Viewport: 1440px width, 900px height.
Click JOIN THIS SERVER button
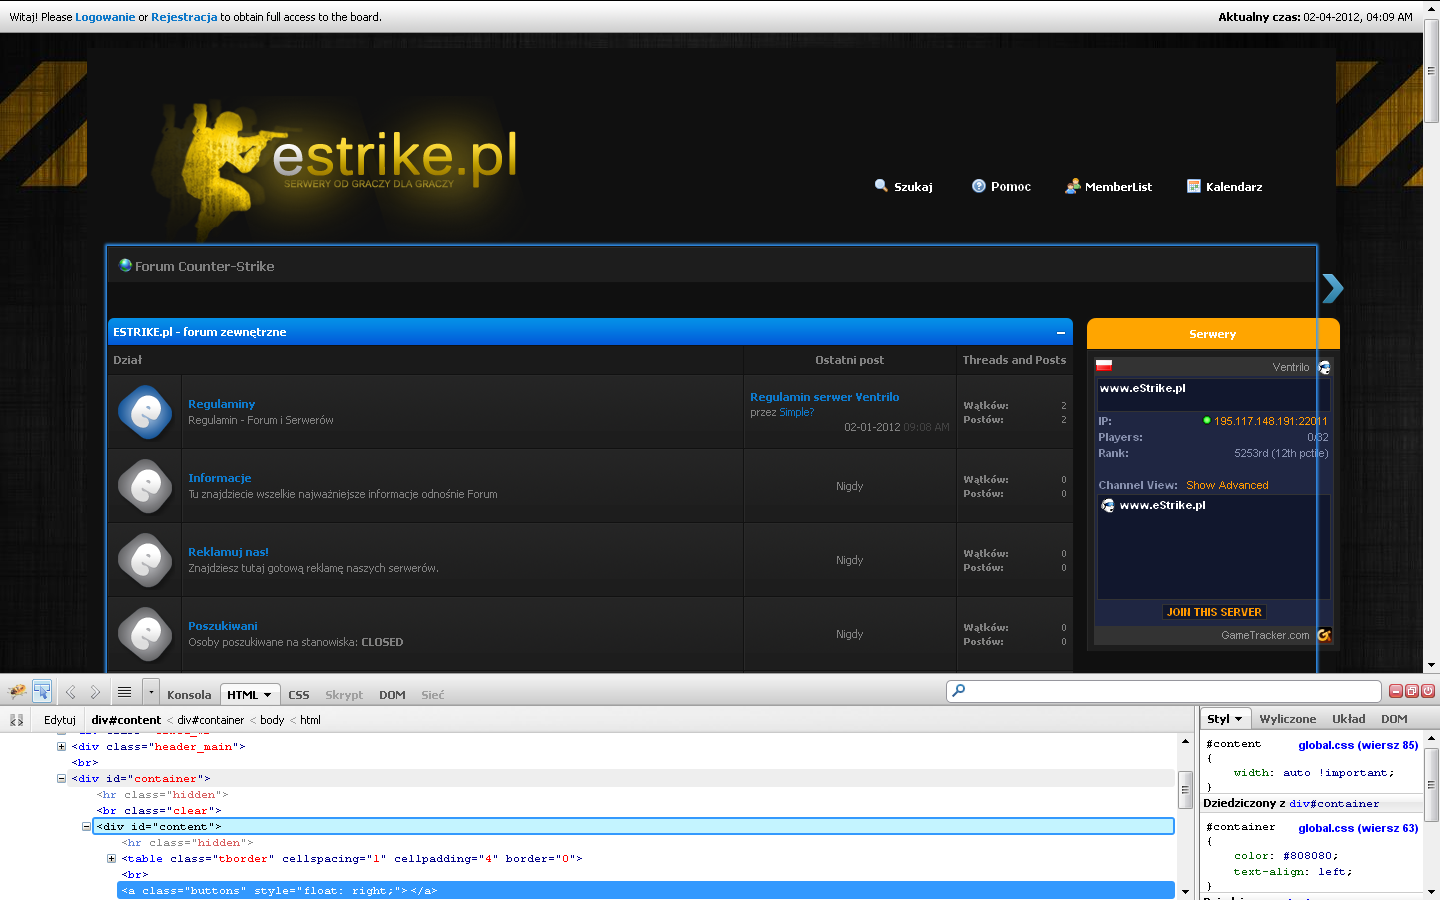click(x=1214, y=612)
